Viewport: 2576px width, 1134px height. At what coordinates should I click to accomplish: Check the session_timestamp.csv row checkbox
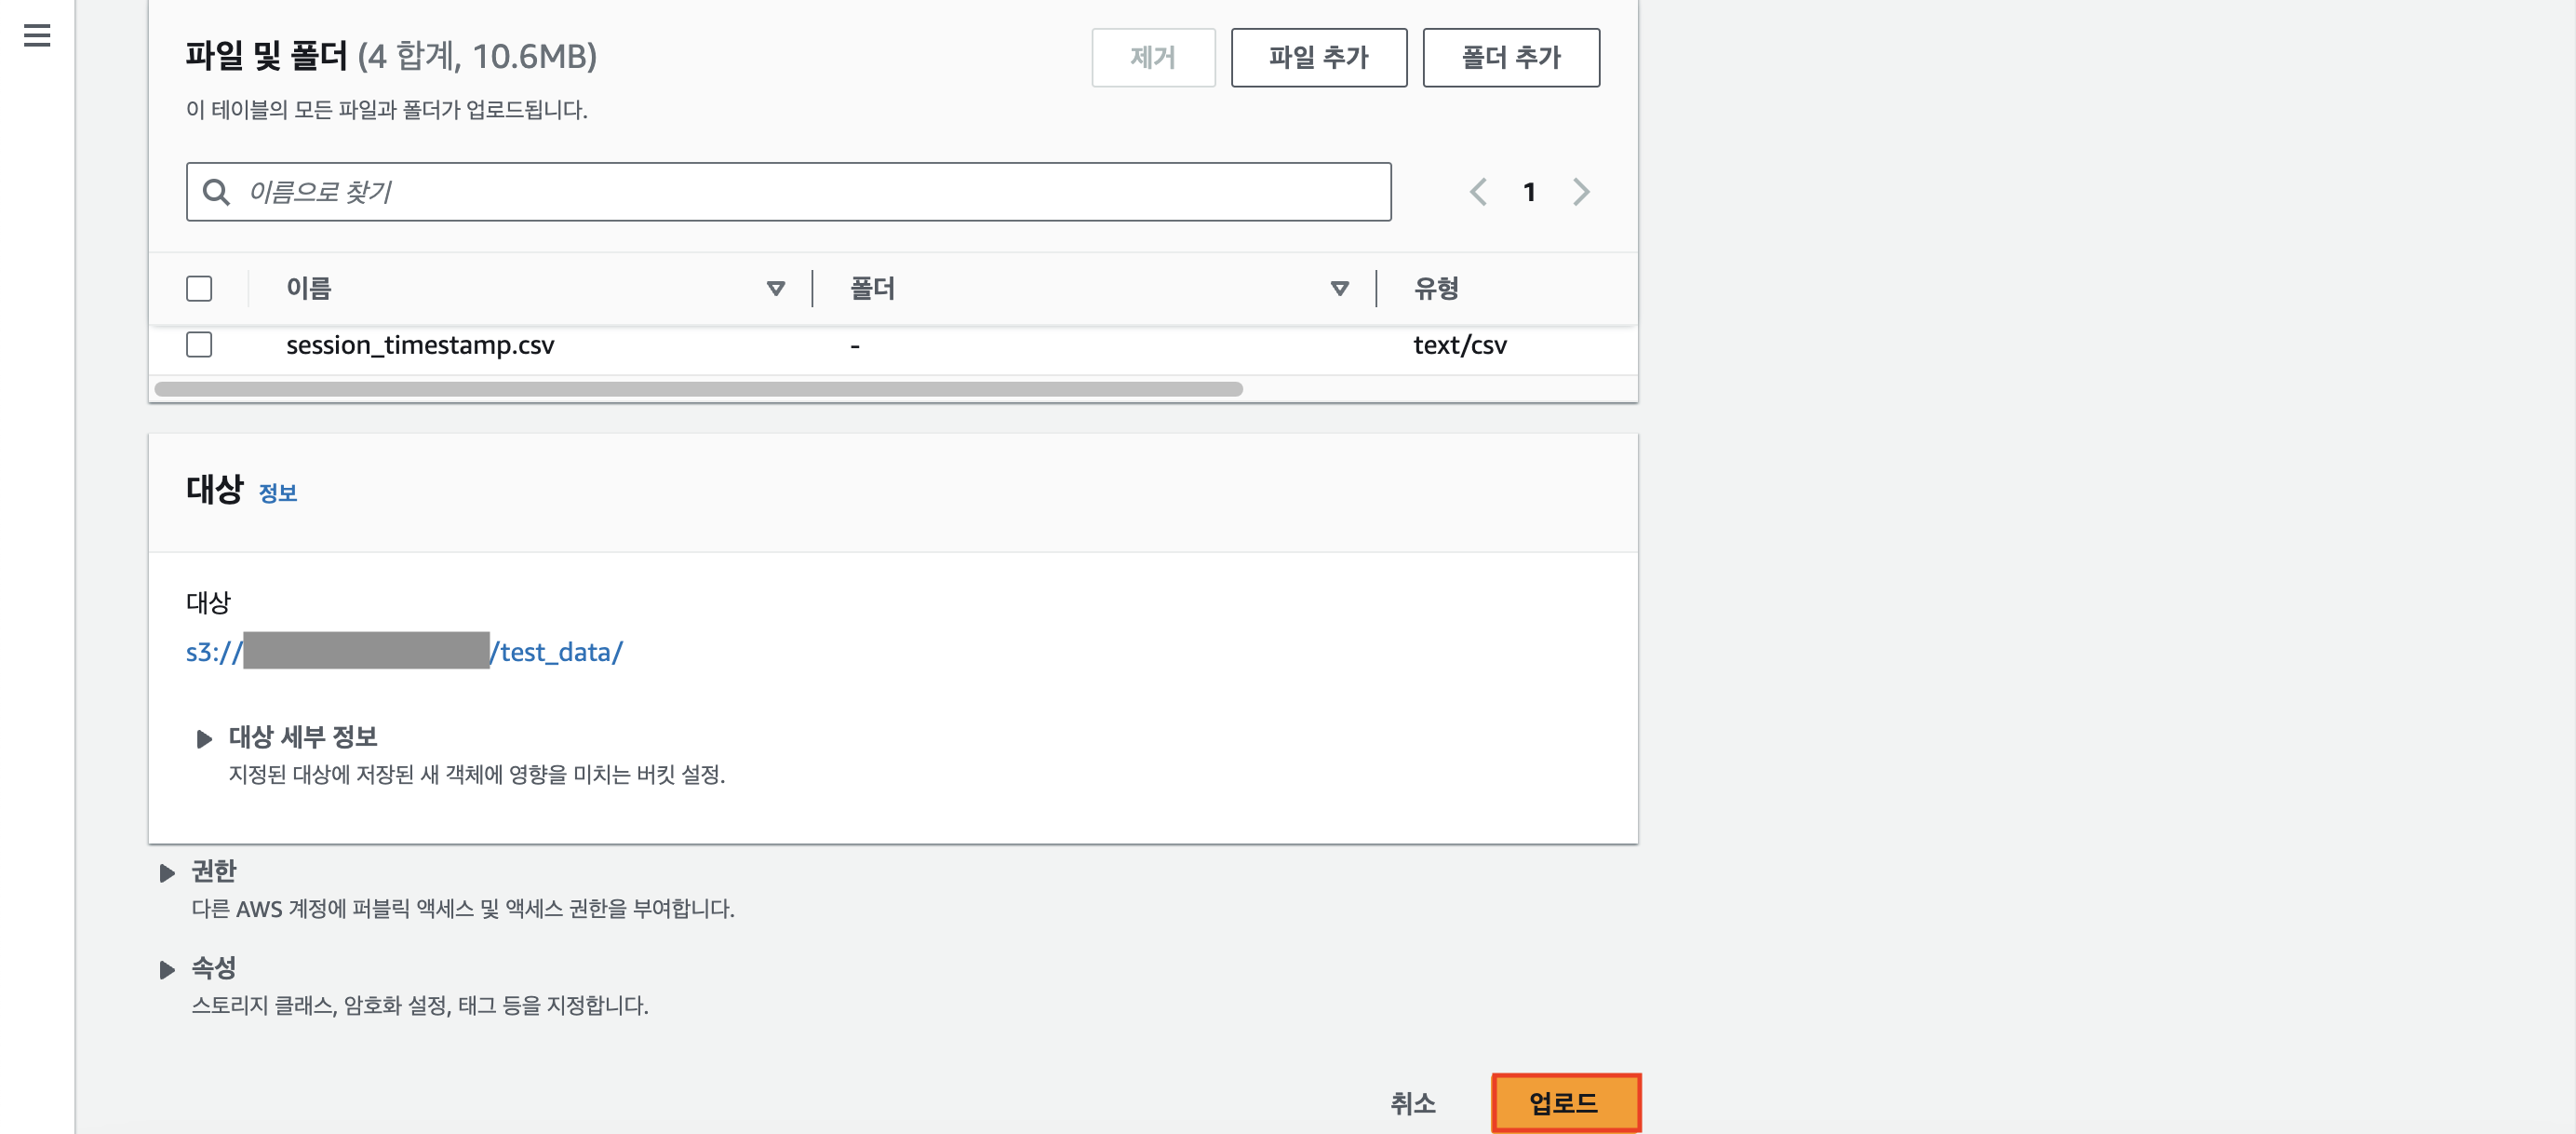coord(199,345)
